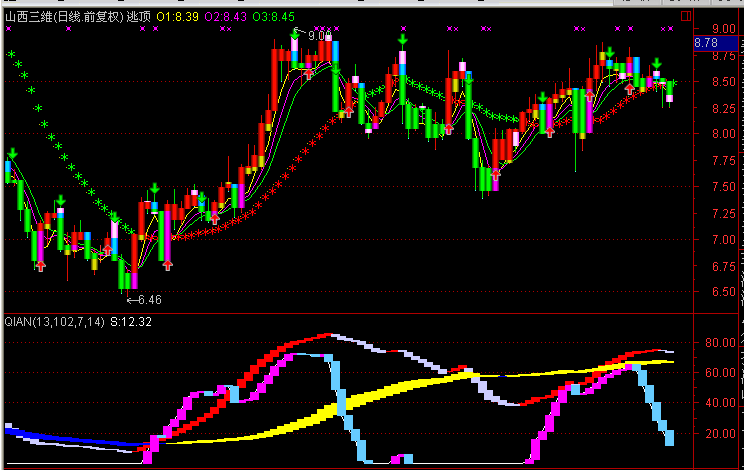Click the S:12.32 indicator value

[x=131, y=322]
